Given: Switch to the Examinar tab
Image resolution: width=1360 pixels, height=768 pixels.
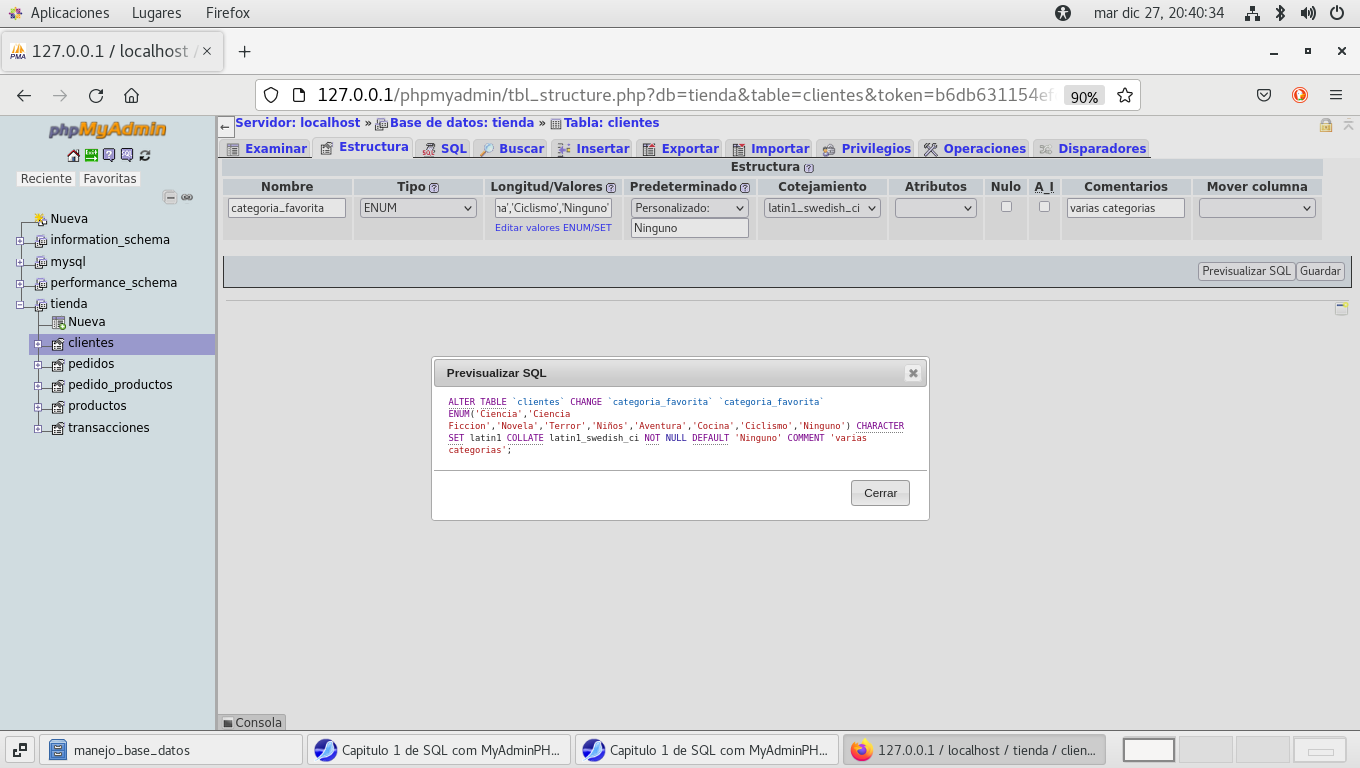Looking at the screenshot, I should pos(266,148).
